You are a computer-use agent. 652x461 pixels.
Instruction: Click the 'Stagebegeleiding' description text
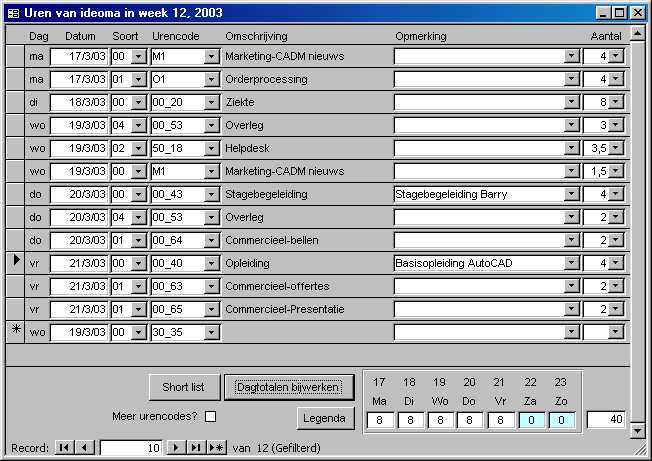tap(266, 194)
